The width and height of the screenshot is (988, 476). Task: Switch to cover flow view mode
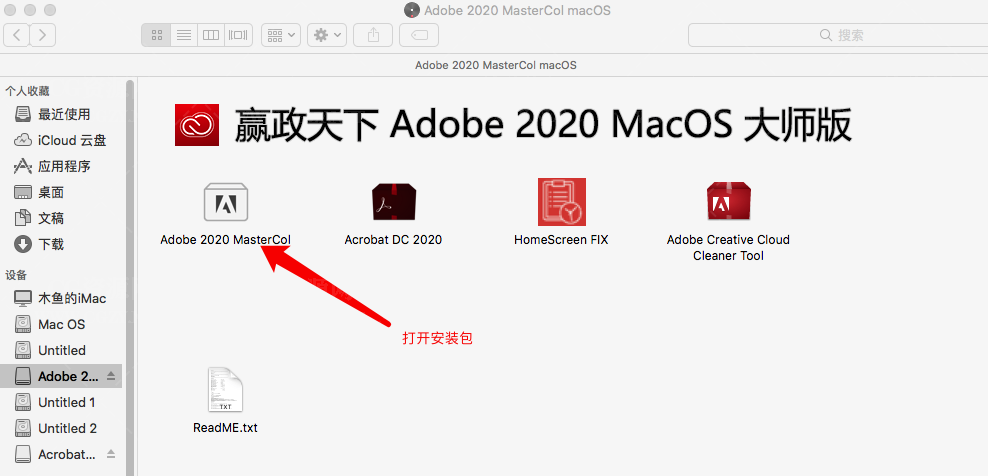click(x=238, y=35)
